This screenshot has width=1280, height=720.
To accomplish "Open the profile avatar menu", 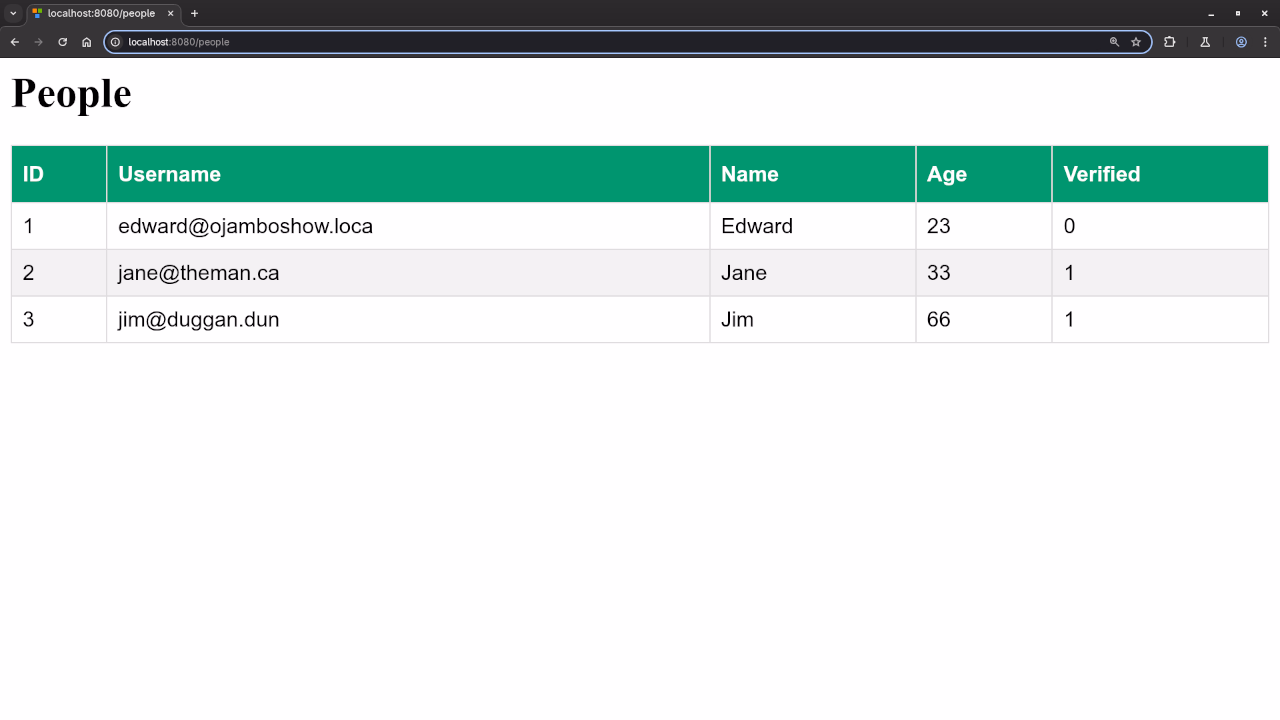I will 1241,42.
